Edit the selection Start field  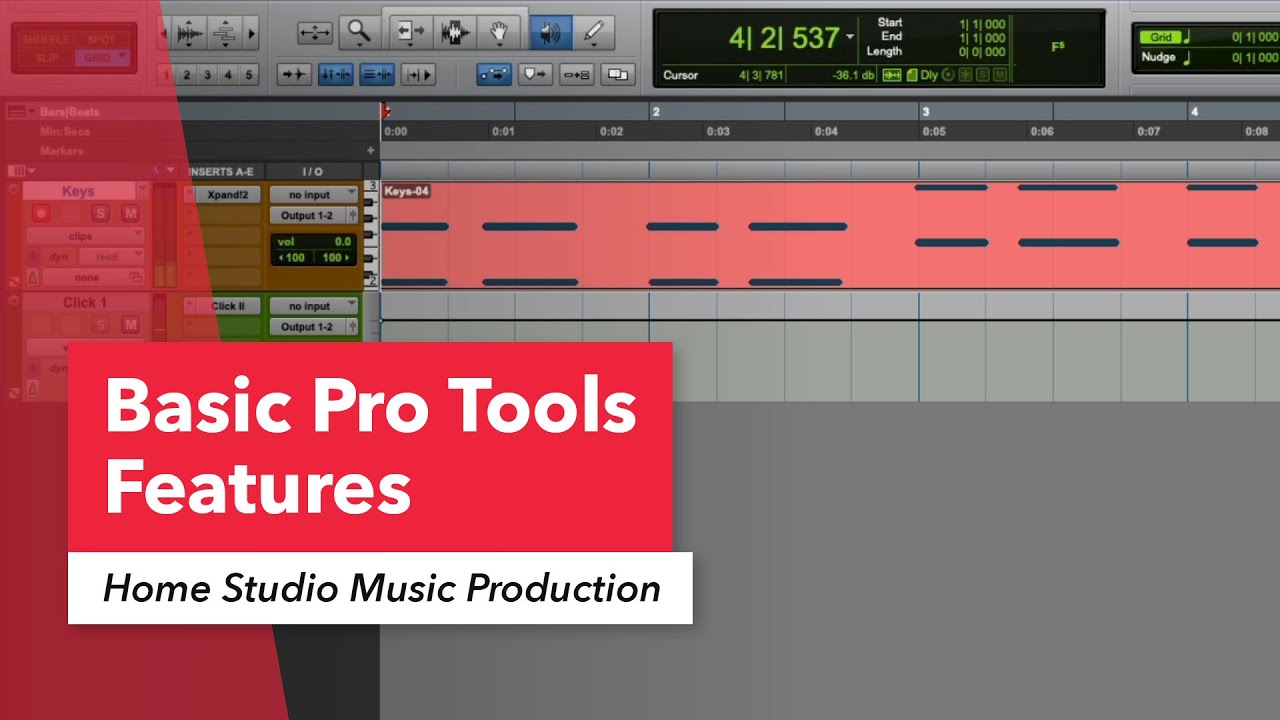point(981,22)
